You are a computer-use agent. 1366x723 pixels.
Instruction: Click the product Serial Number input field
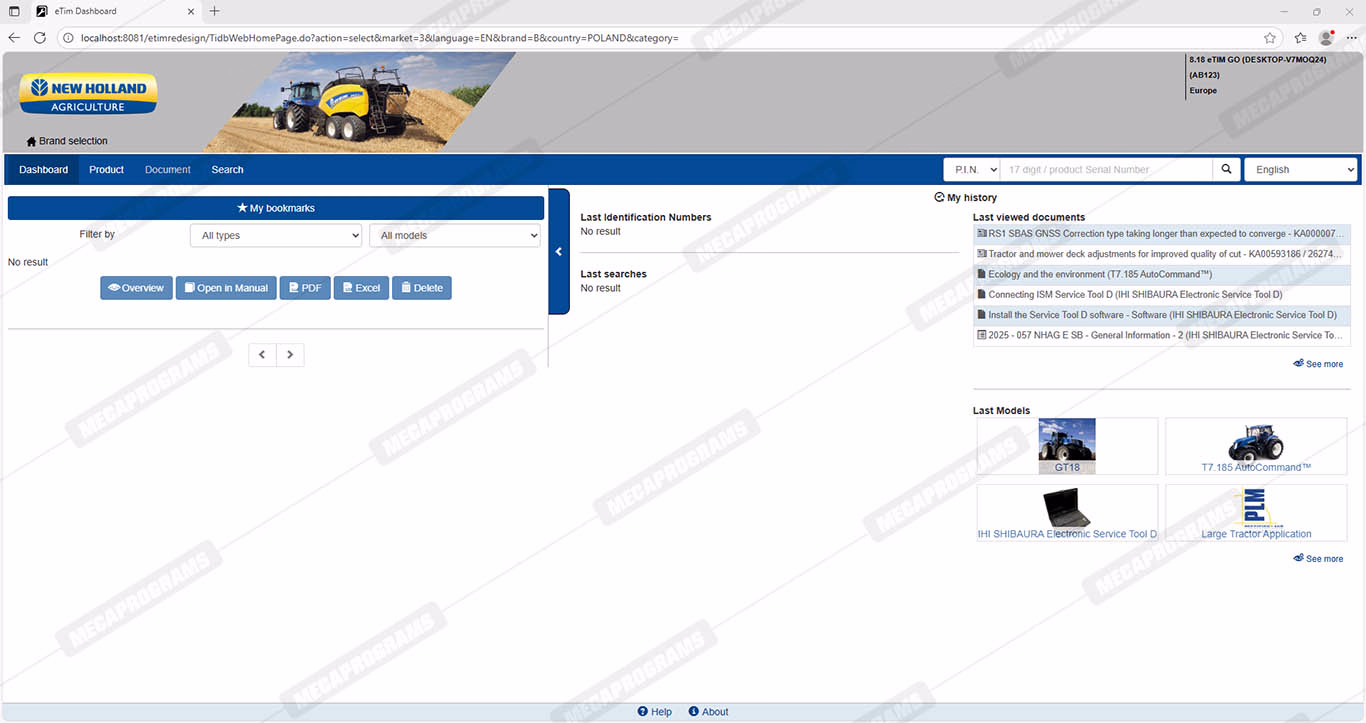pos(1106,170)
